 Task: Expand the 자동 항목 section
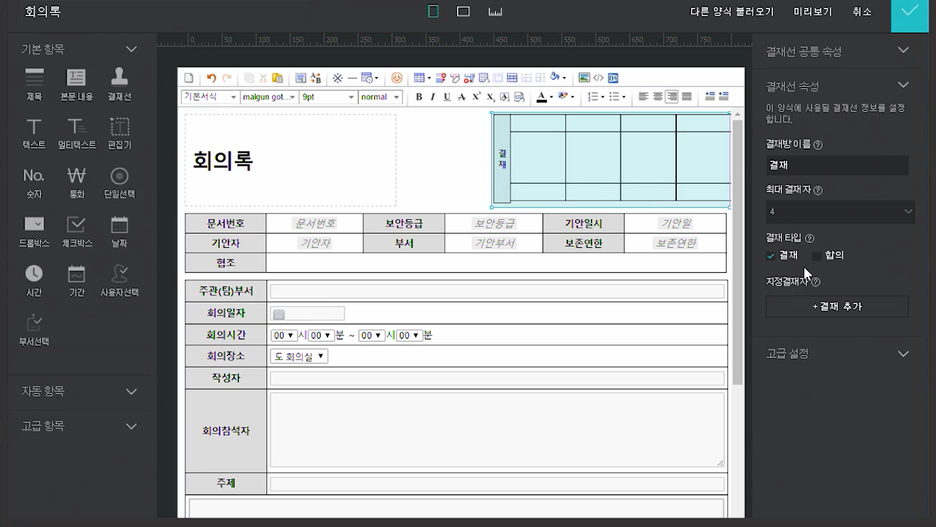(x=131, y=392)
